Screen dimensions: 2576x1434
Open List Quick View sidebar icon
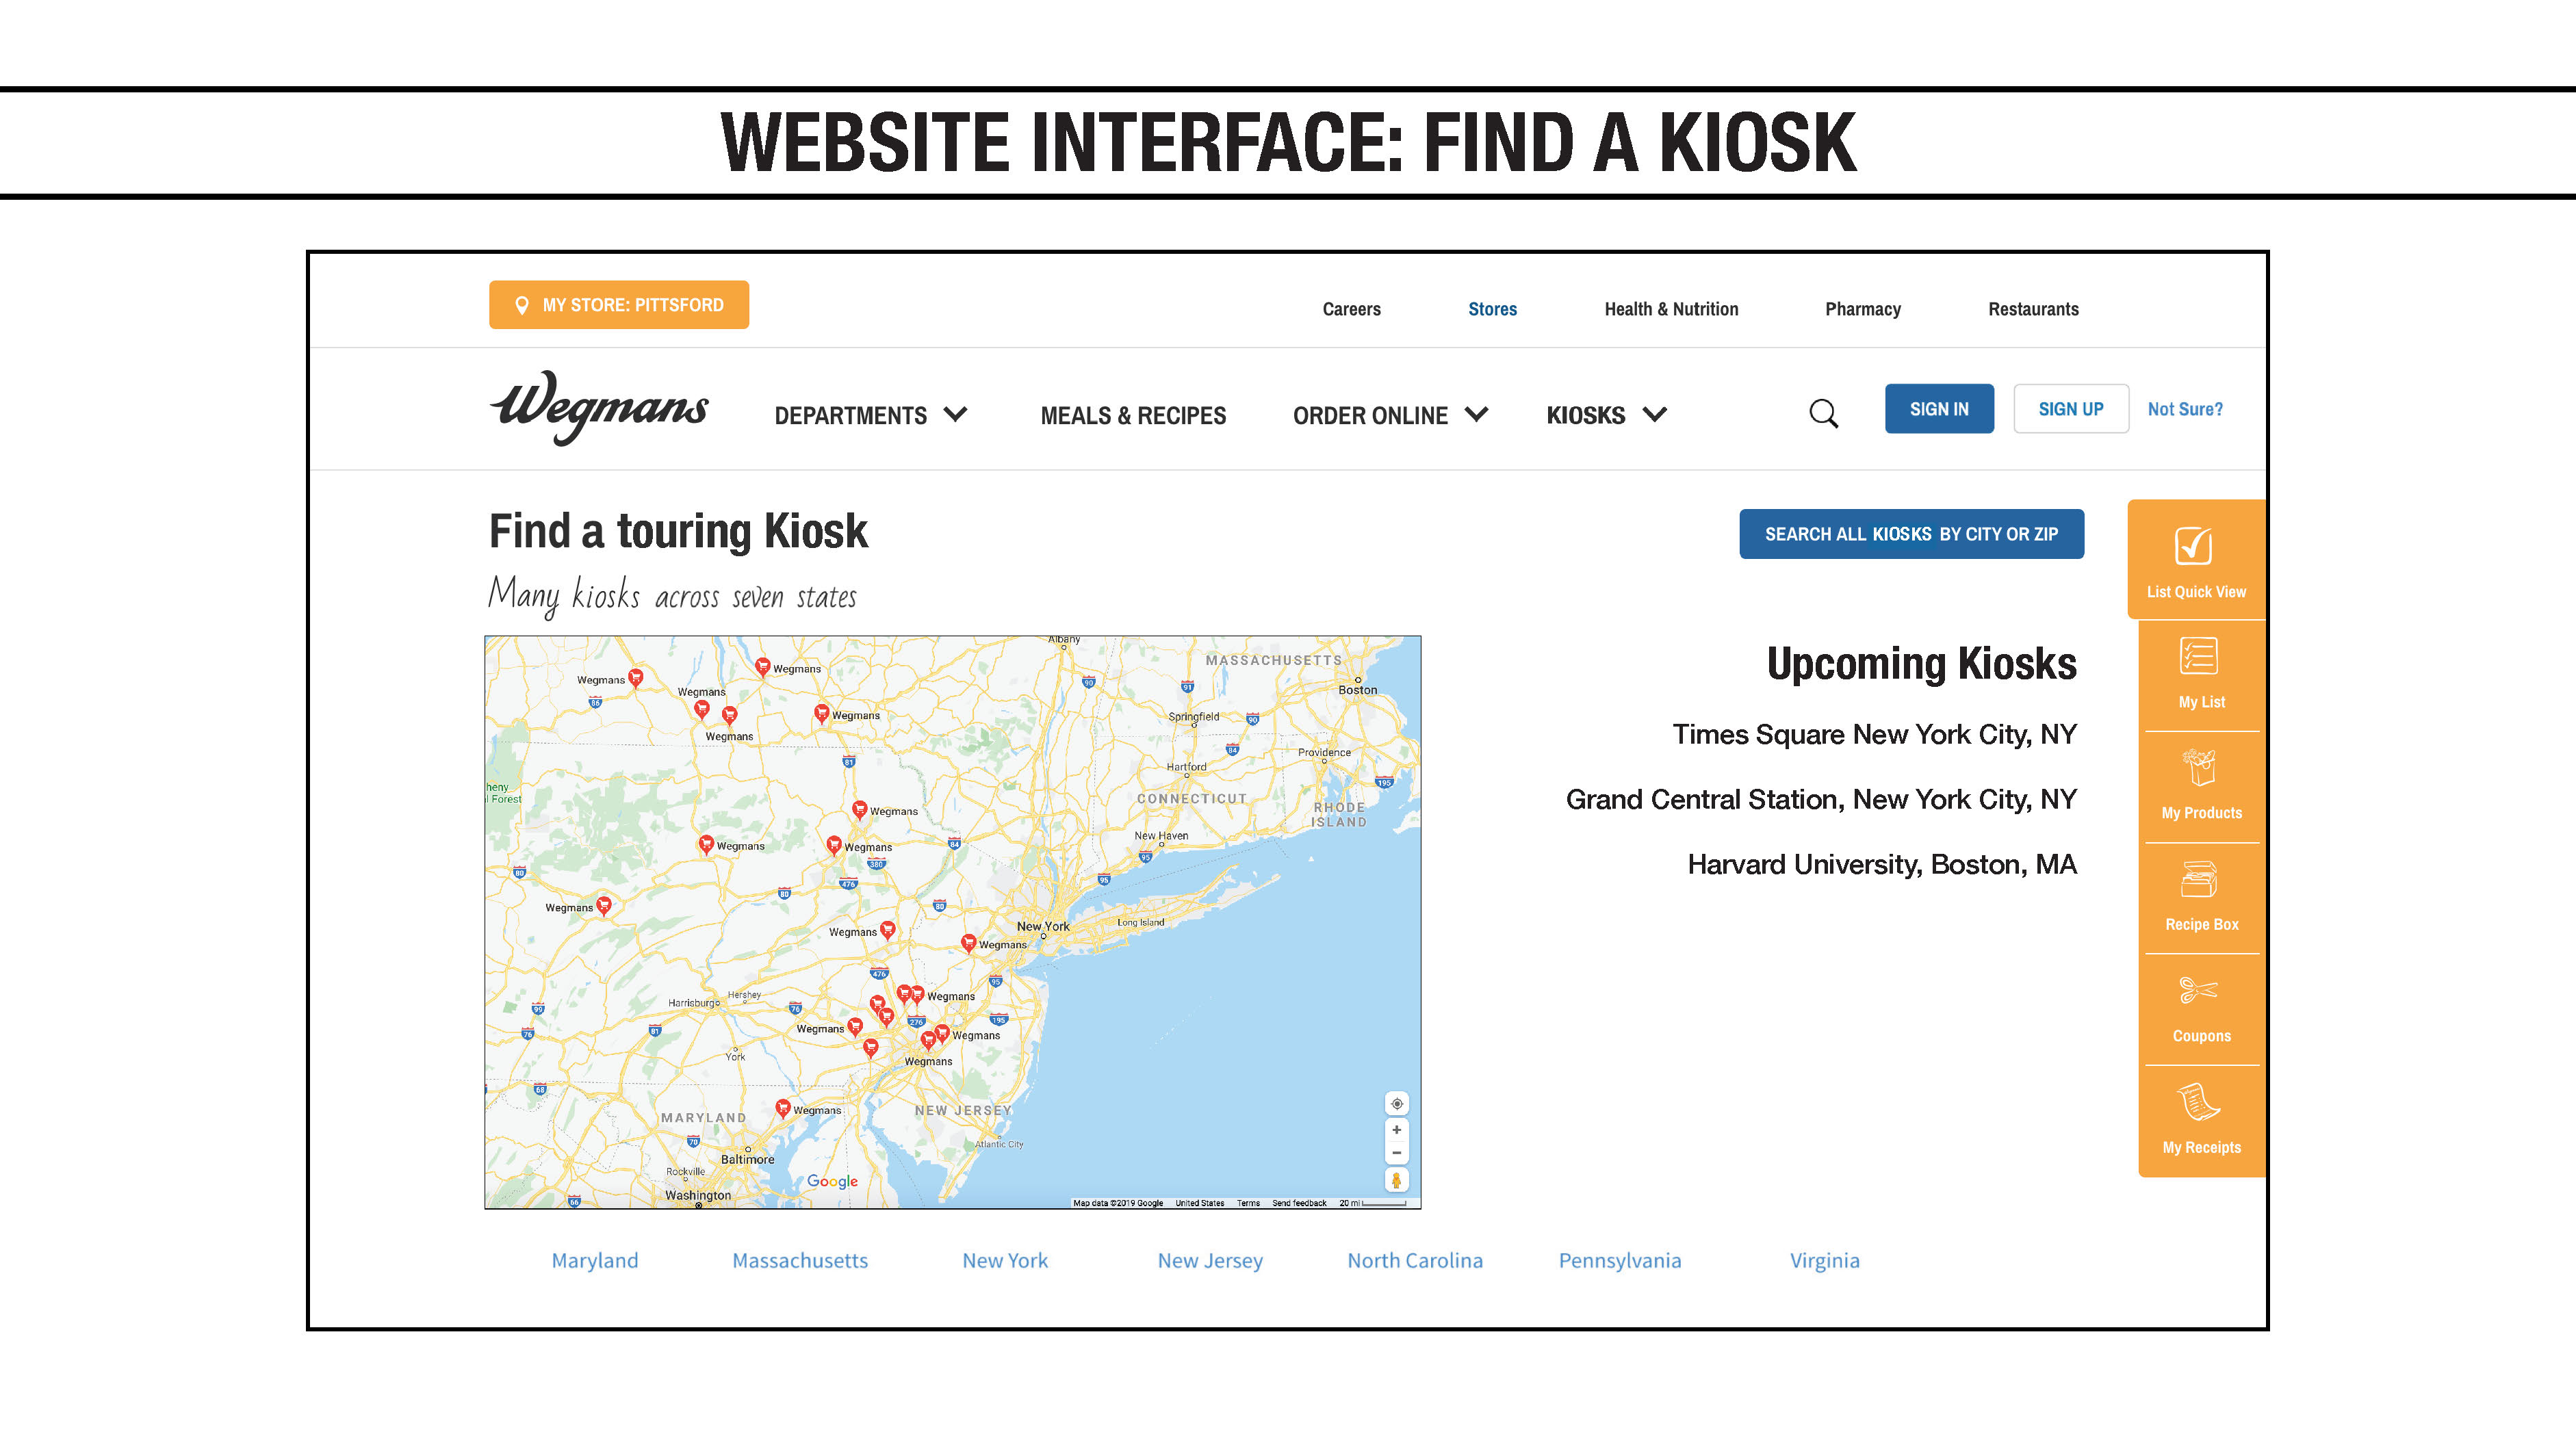pyautogui.click(x=2194, y=547)
